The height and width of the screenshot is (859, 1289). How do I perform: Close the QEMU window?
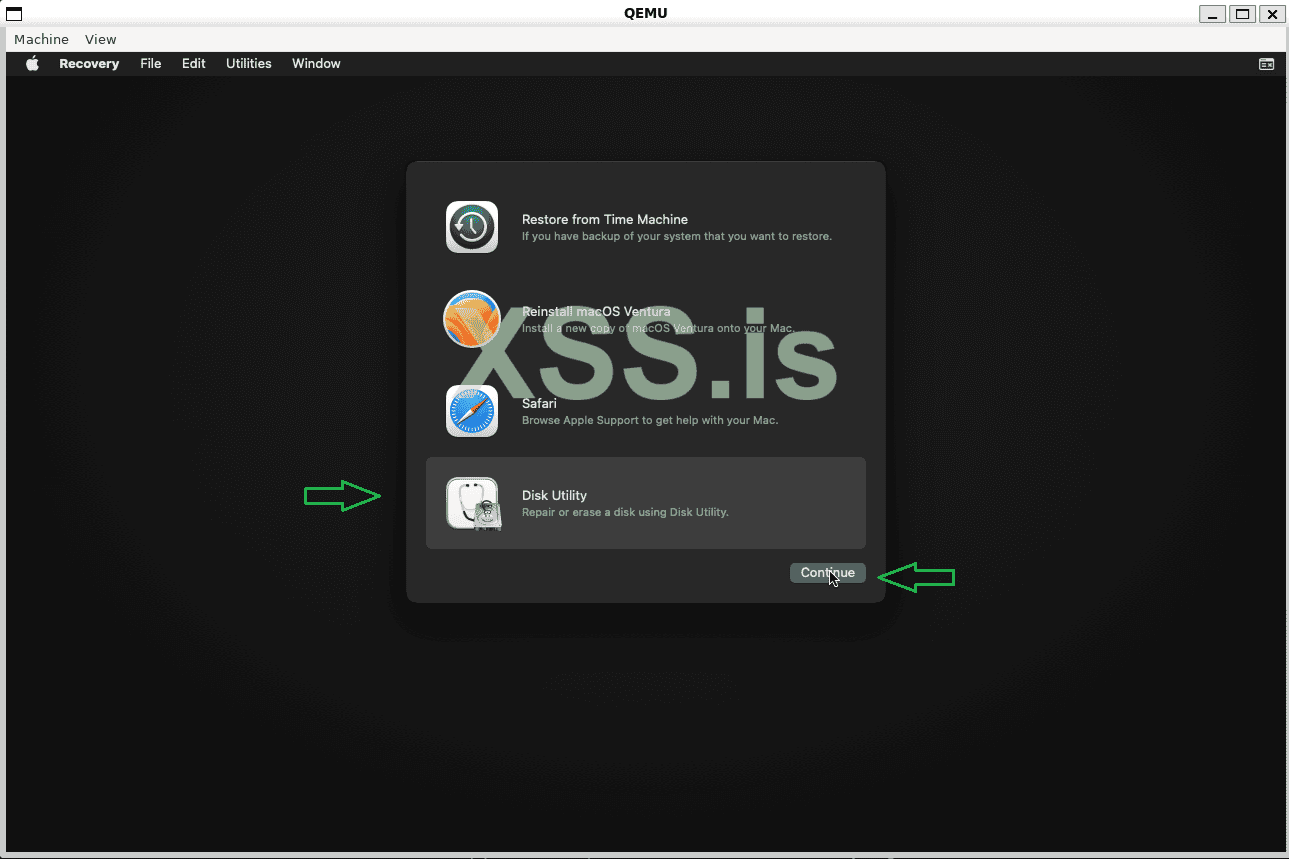pos(1272,14)
